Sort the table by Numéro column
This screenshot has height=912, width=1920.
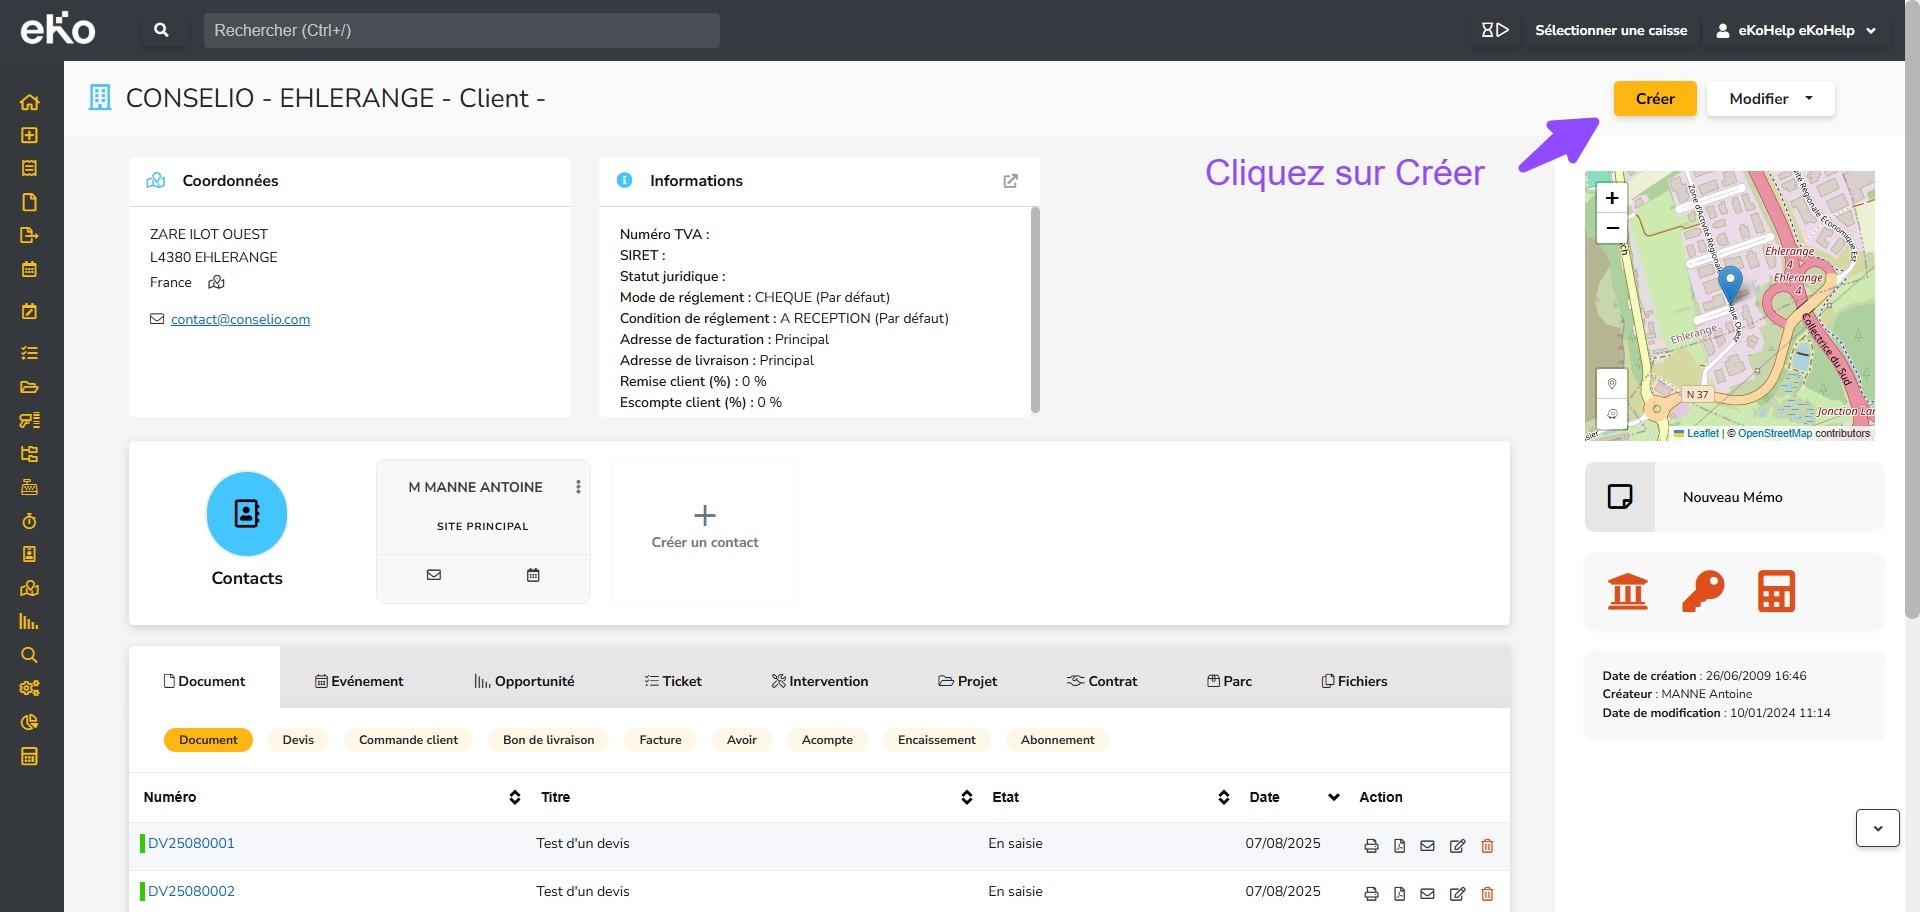coord(514,797)
